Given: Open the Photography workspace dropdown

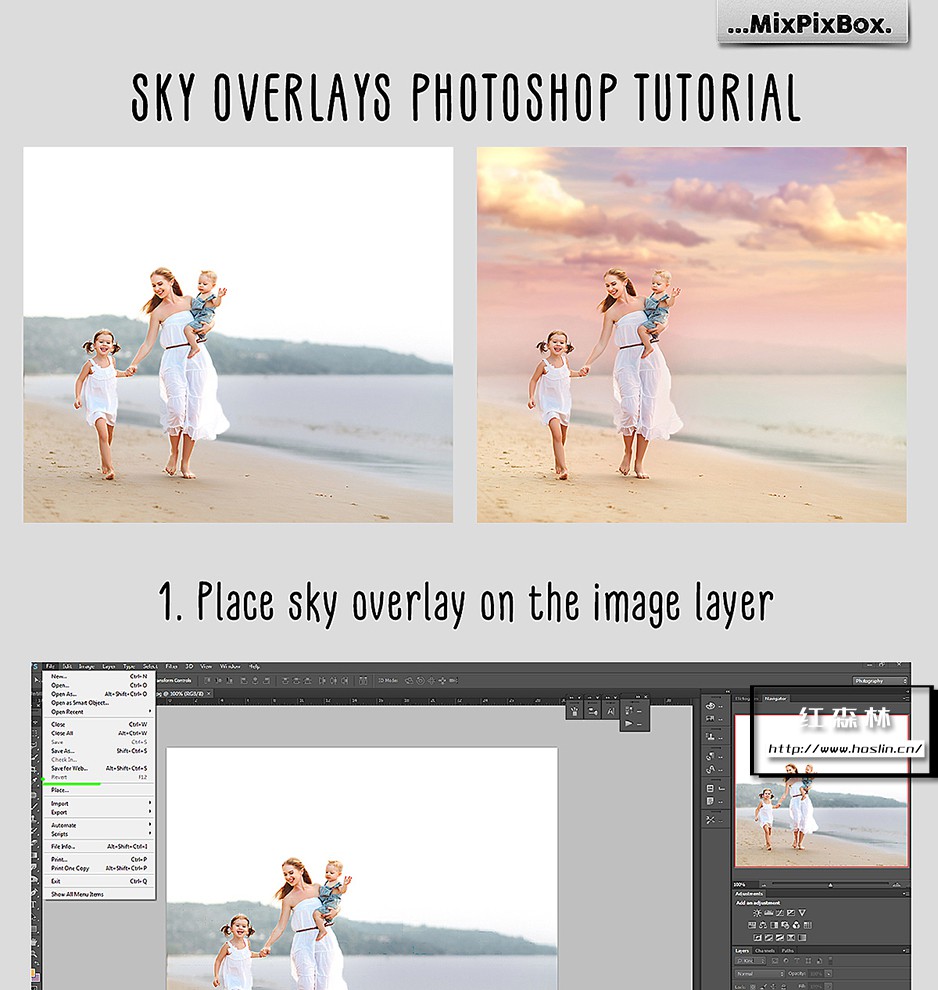Looking at the screenshot, I should pos(881,681).
